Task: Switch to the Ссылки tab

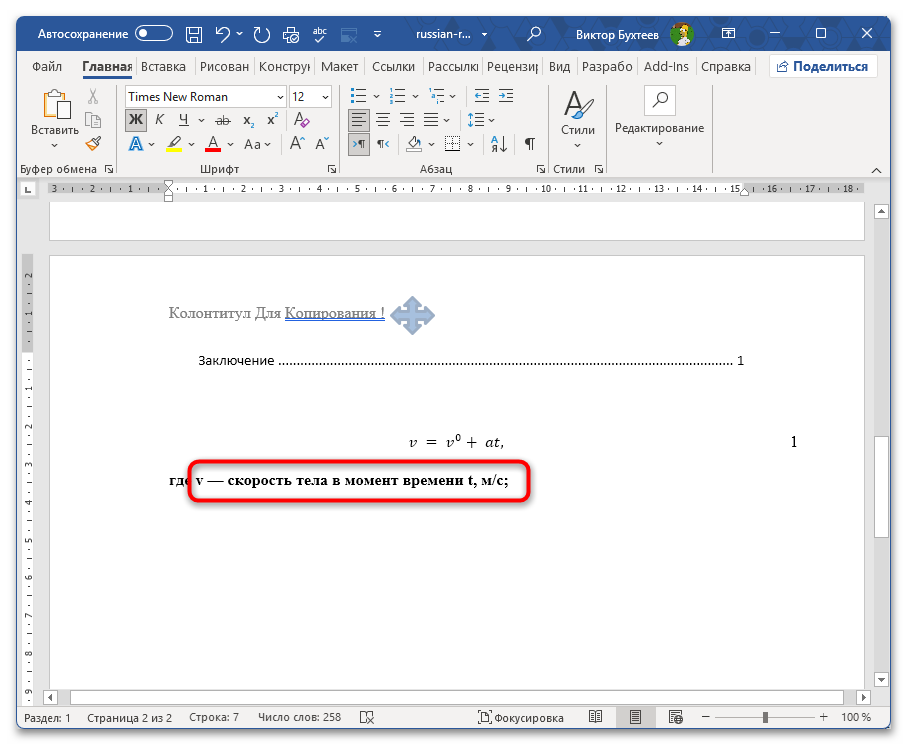Action: (x=393, y=67)
